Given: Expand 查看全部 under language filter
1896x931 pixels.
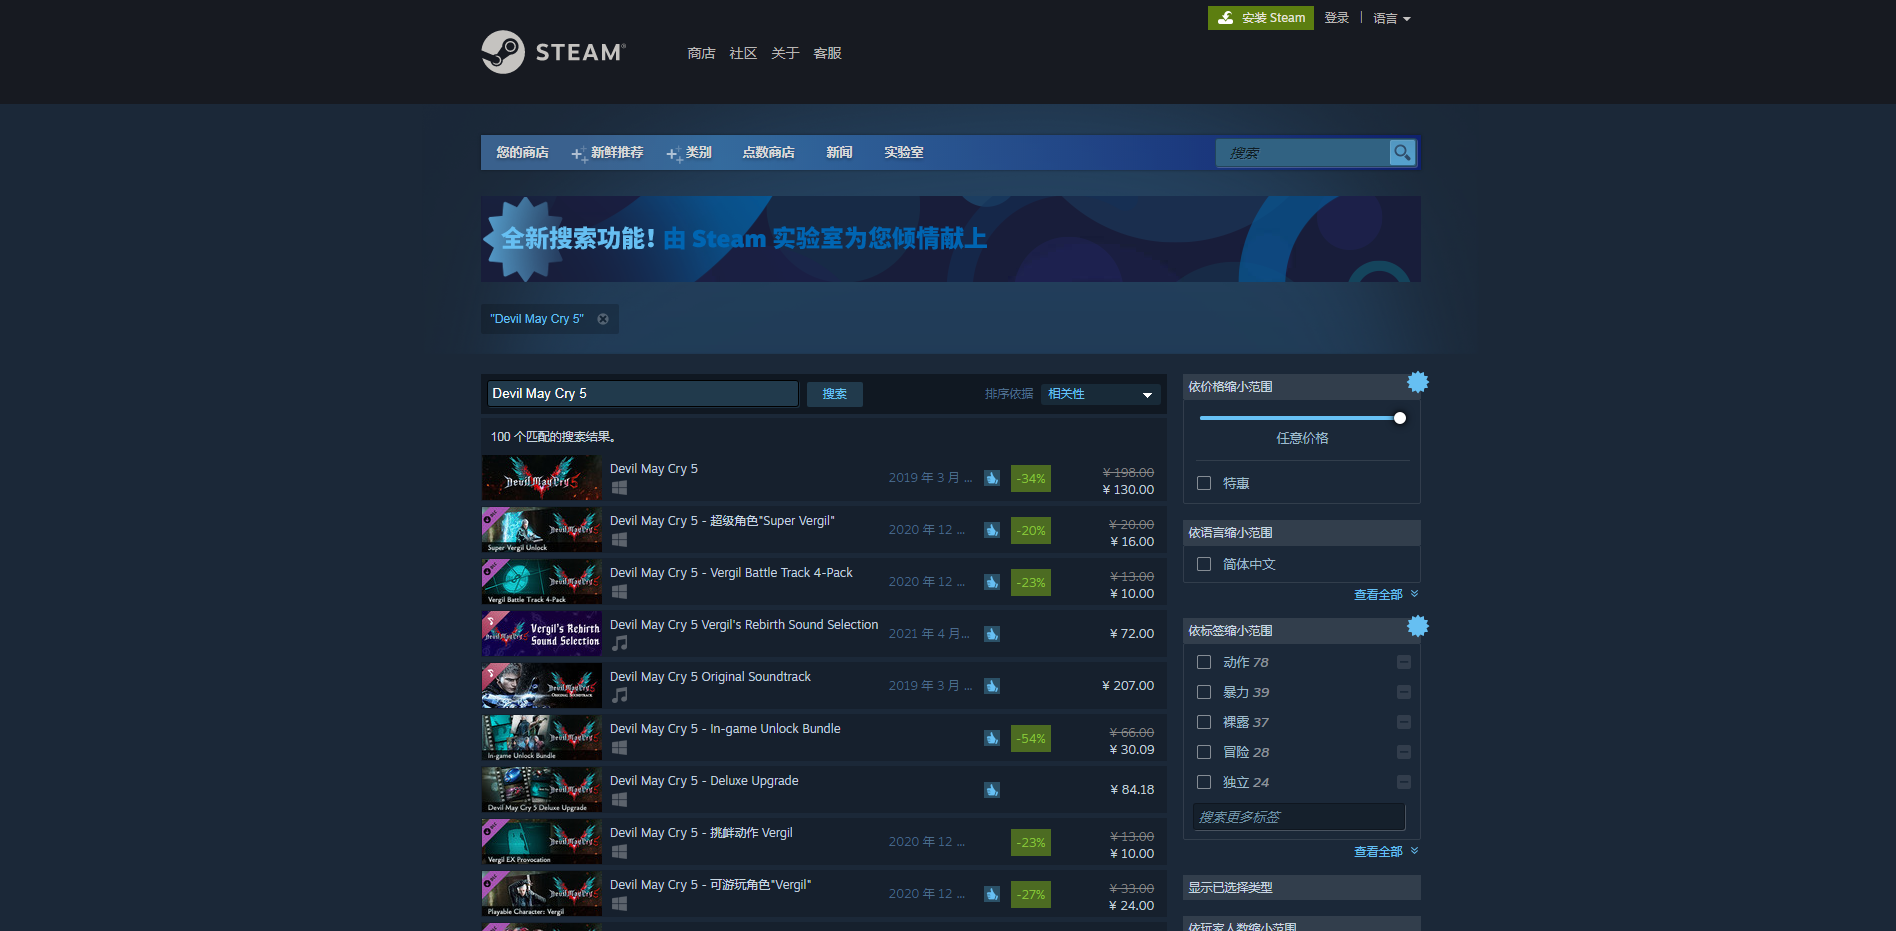Looking at the screenshot, I should pos(1385,594).
